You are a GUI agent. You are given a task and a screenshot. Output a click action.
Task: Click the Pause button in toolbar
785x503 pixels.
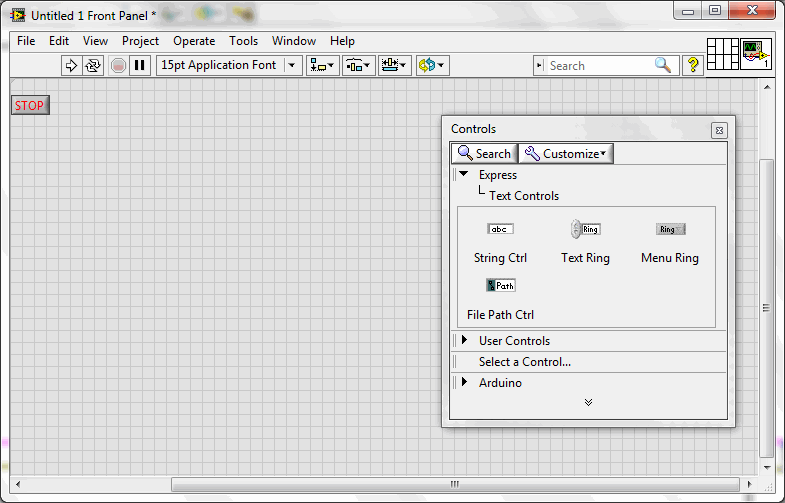(140, 66)
